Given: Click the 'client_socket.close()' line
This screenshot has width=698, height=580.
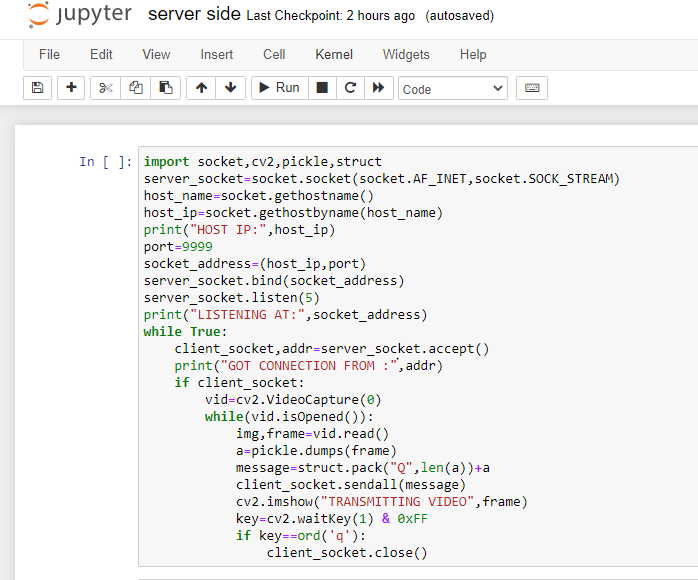Looking at the screenshot, I should coord(347,552).
